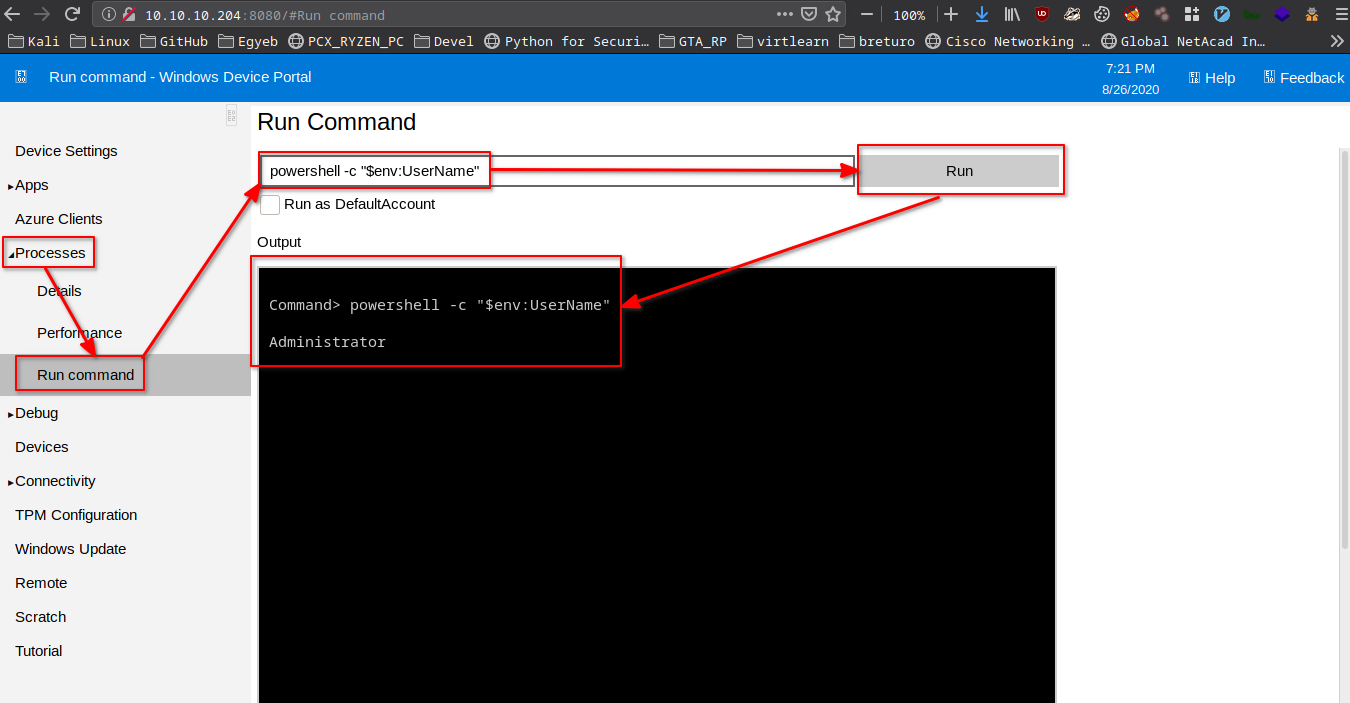The height and width of the screenshot is (703, 1350).
Task: Expand the Connectivity section
Action: coord(10,482)
